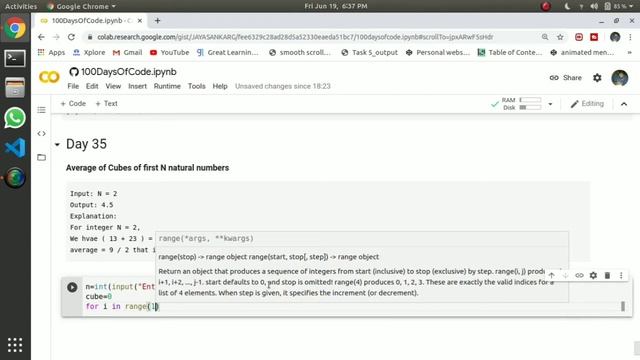Open the Task 5_output bookmark
Viewport: 640px width, 360px height.
(369, 53)
